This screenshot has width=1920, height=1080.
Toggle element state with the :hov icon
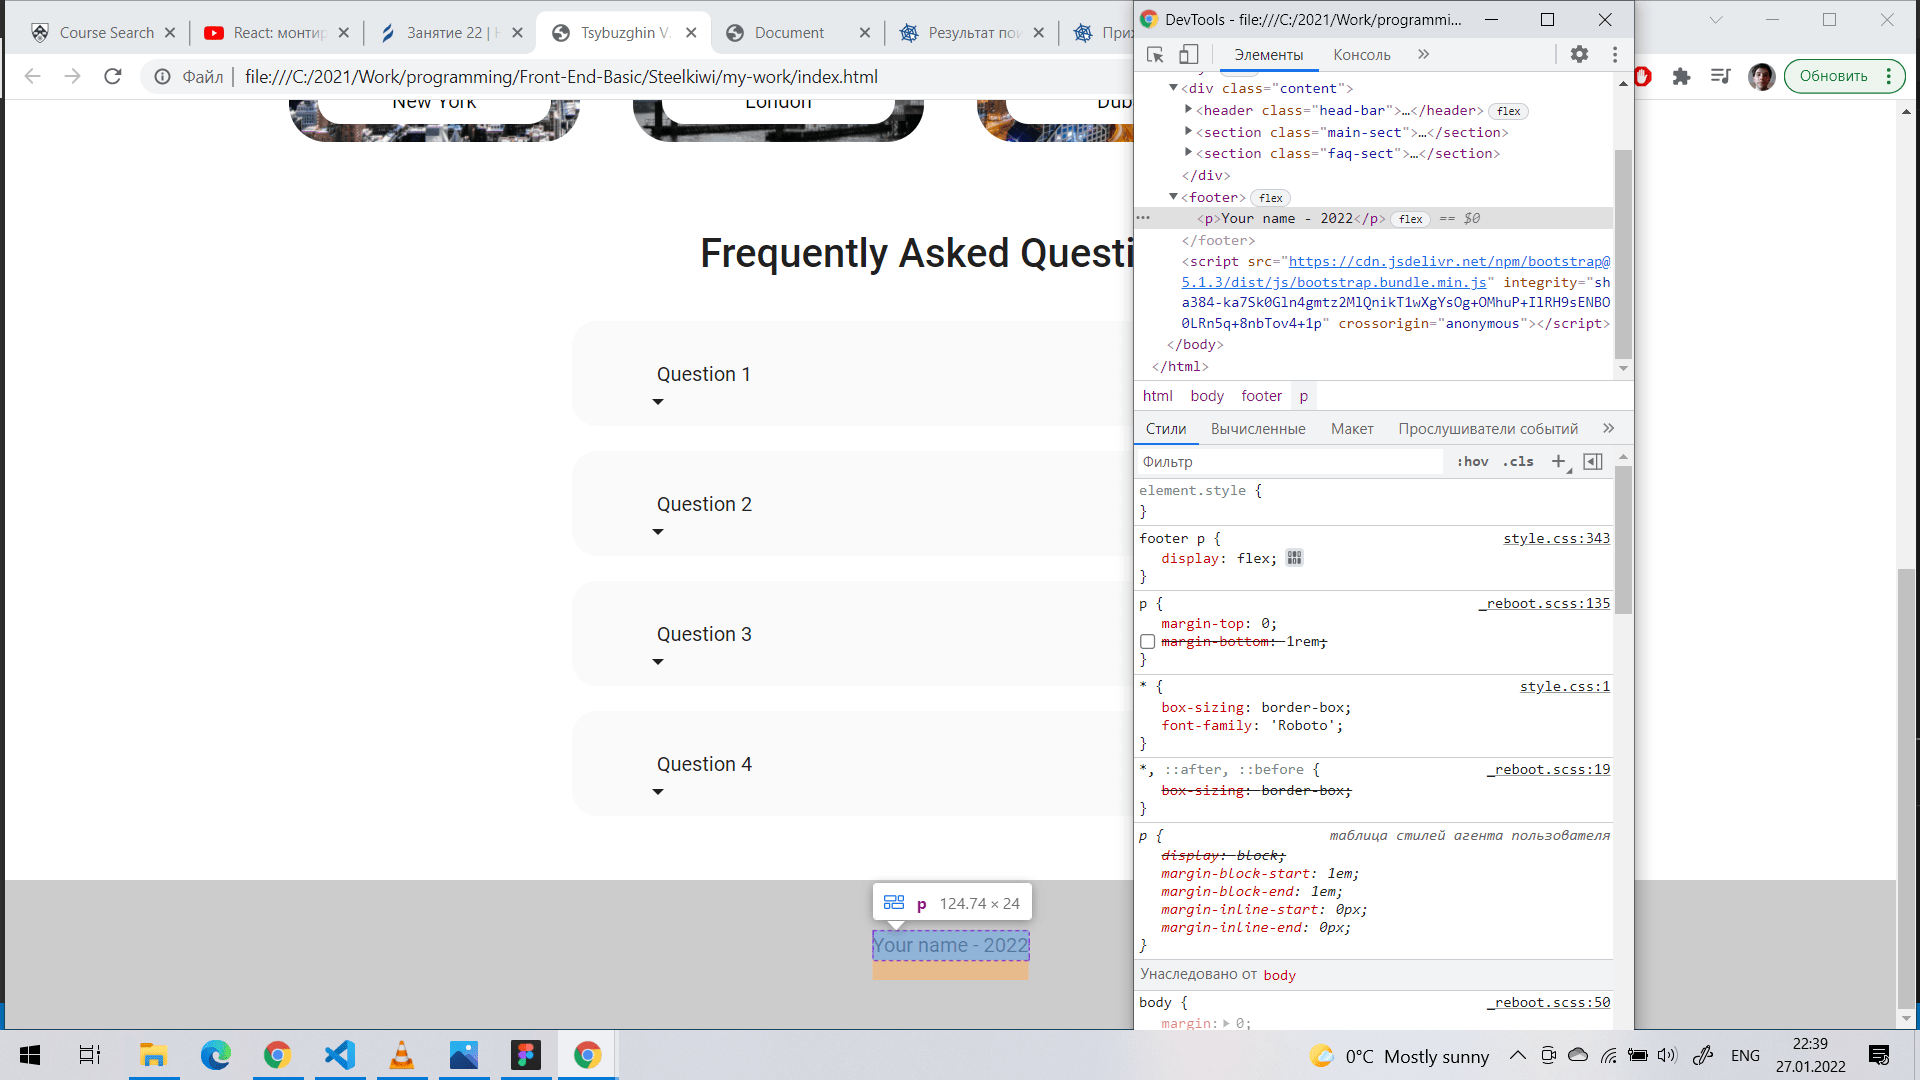[1473, 461]
